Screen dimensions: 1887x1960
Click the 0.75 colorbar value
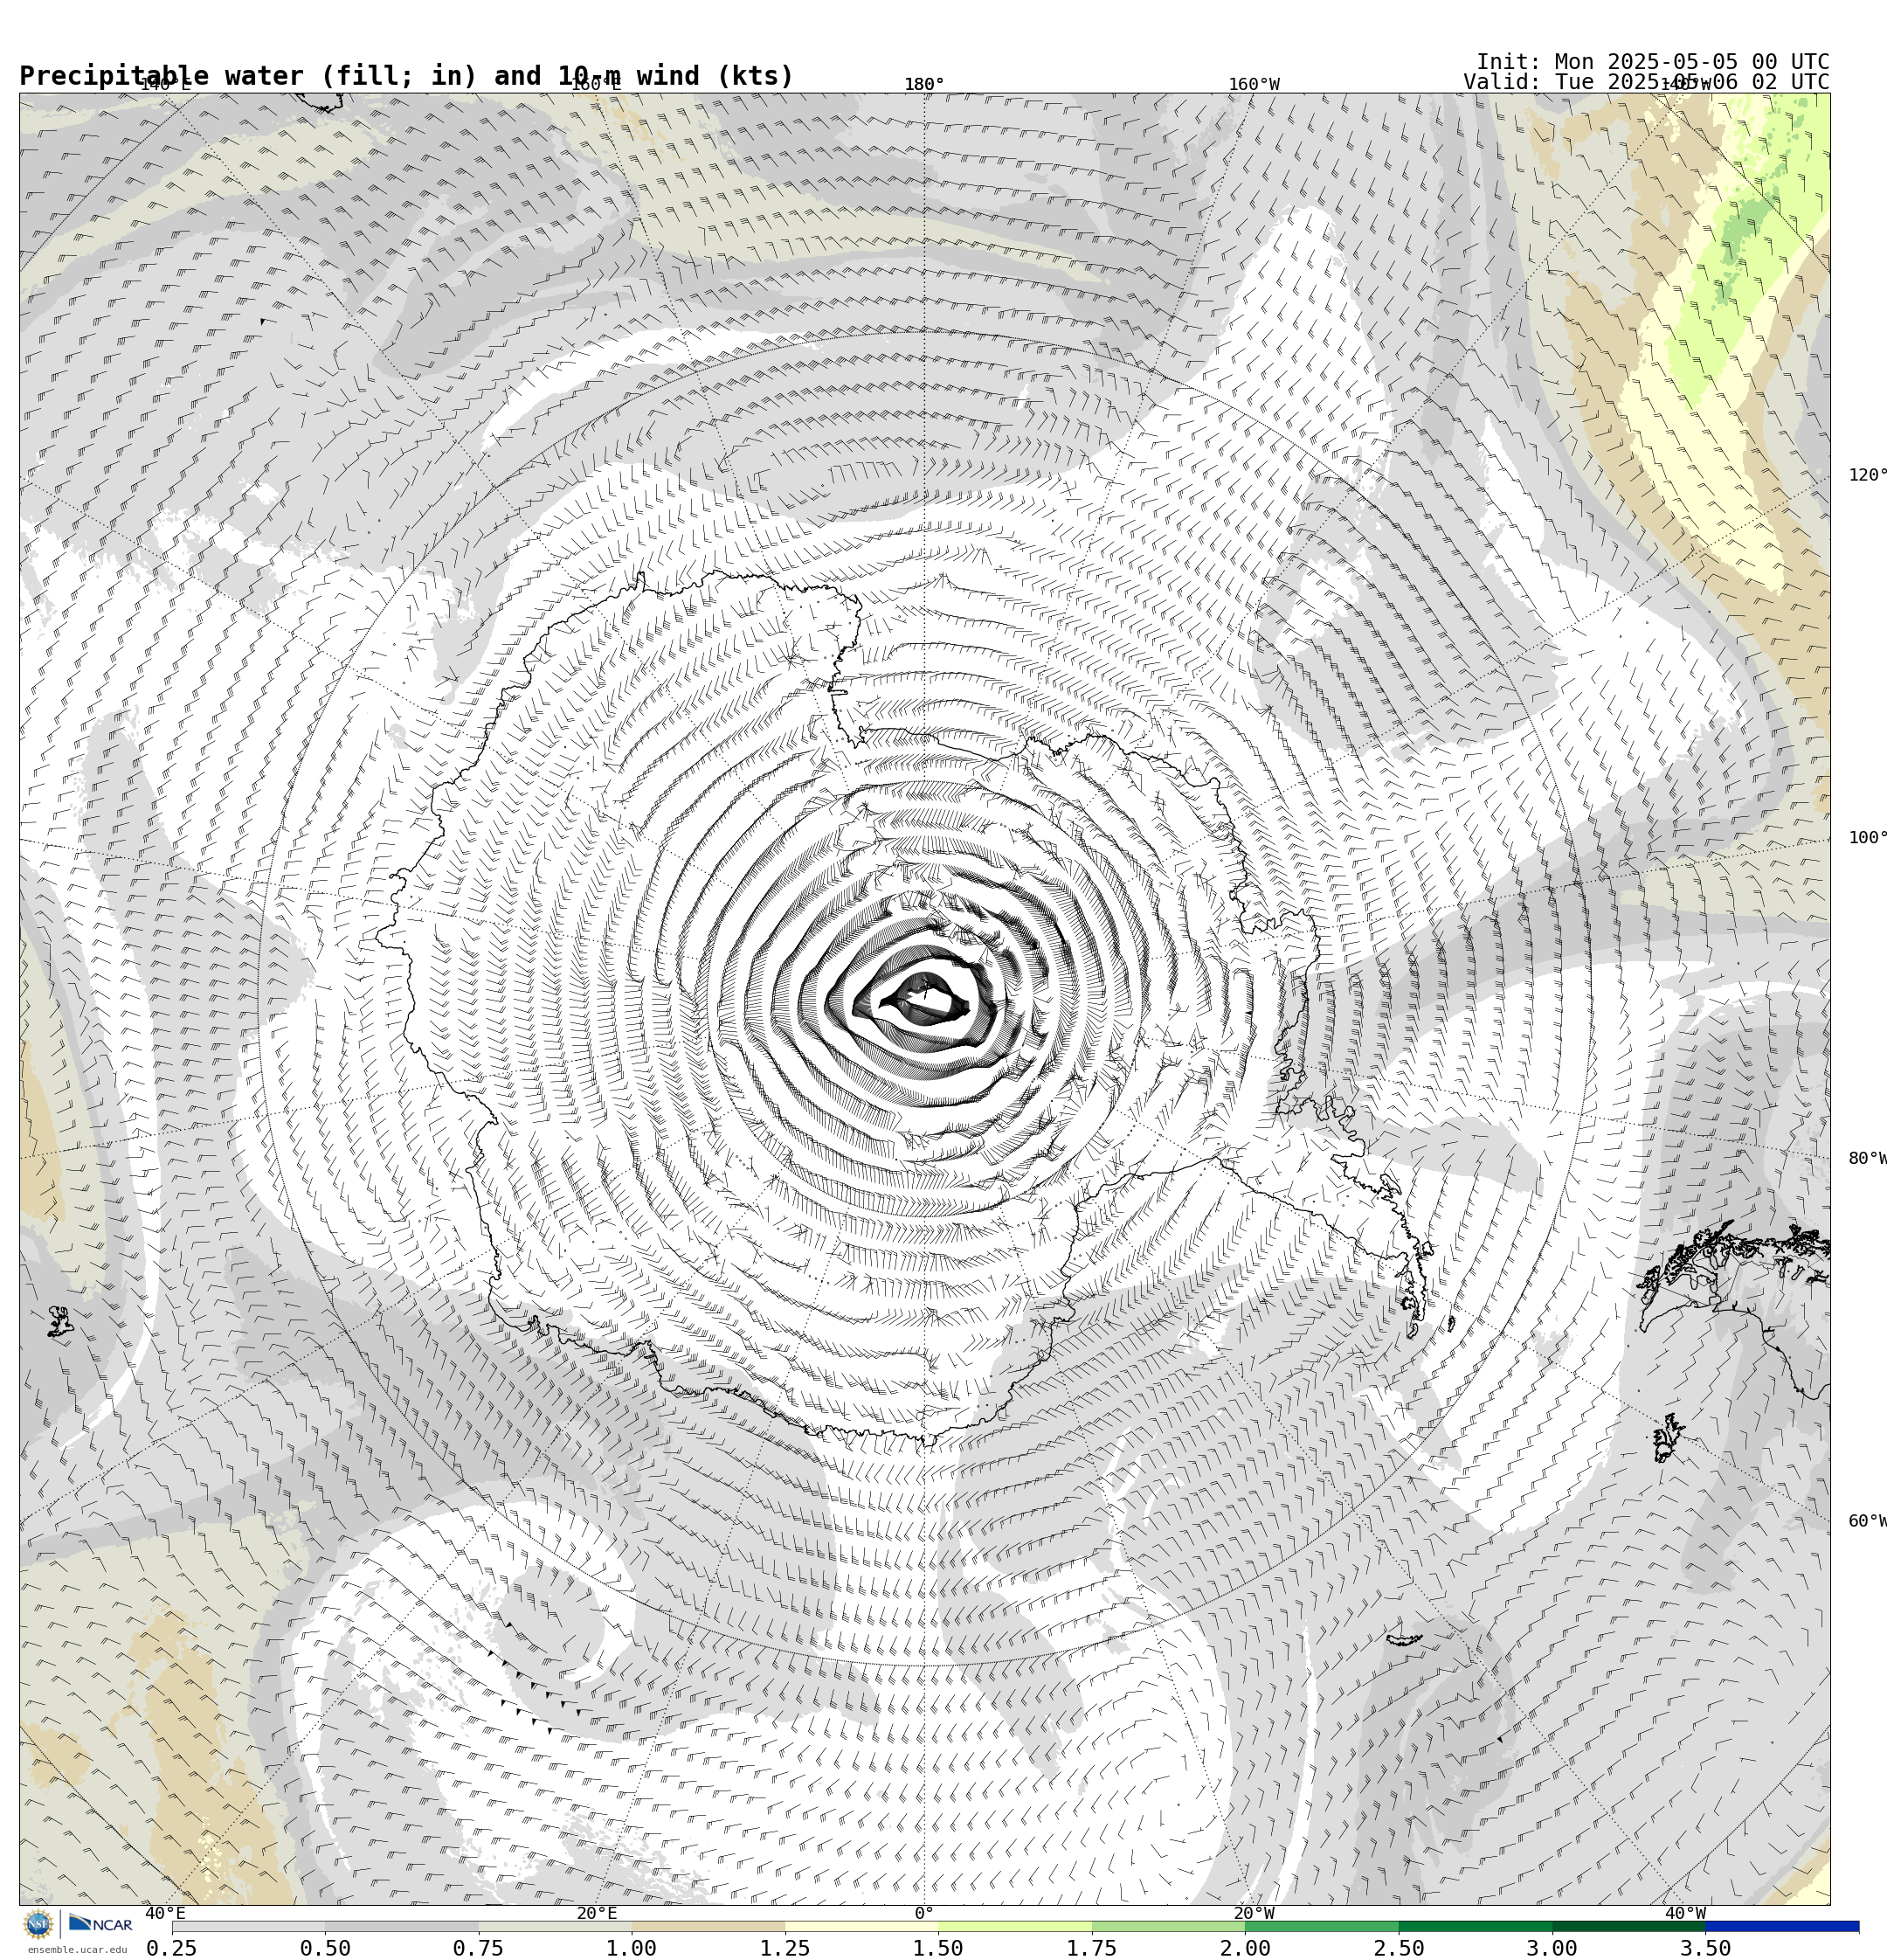point(478,1948)
